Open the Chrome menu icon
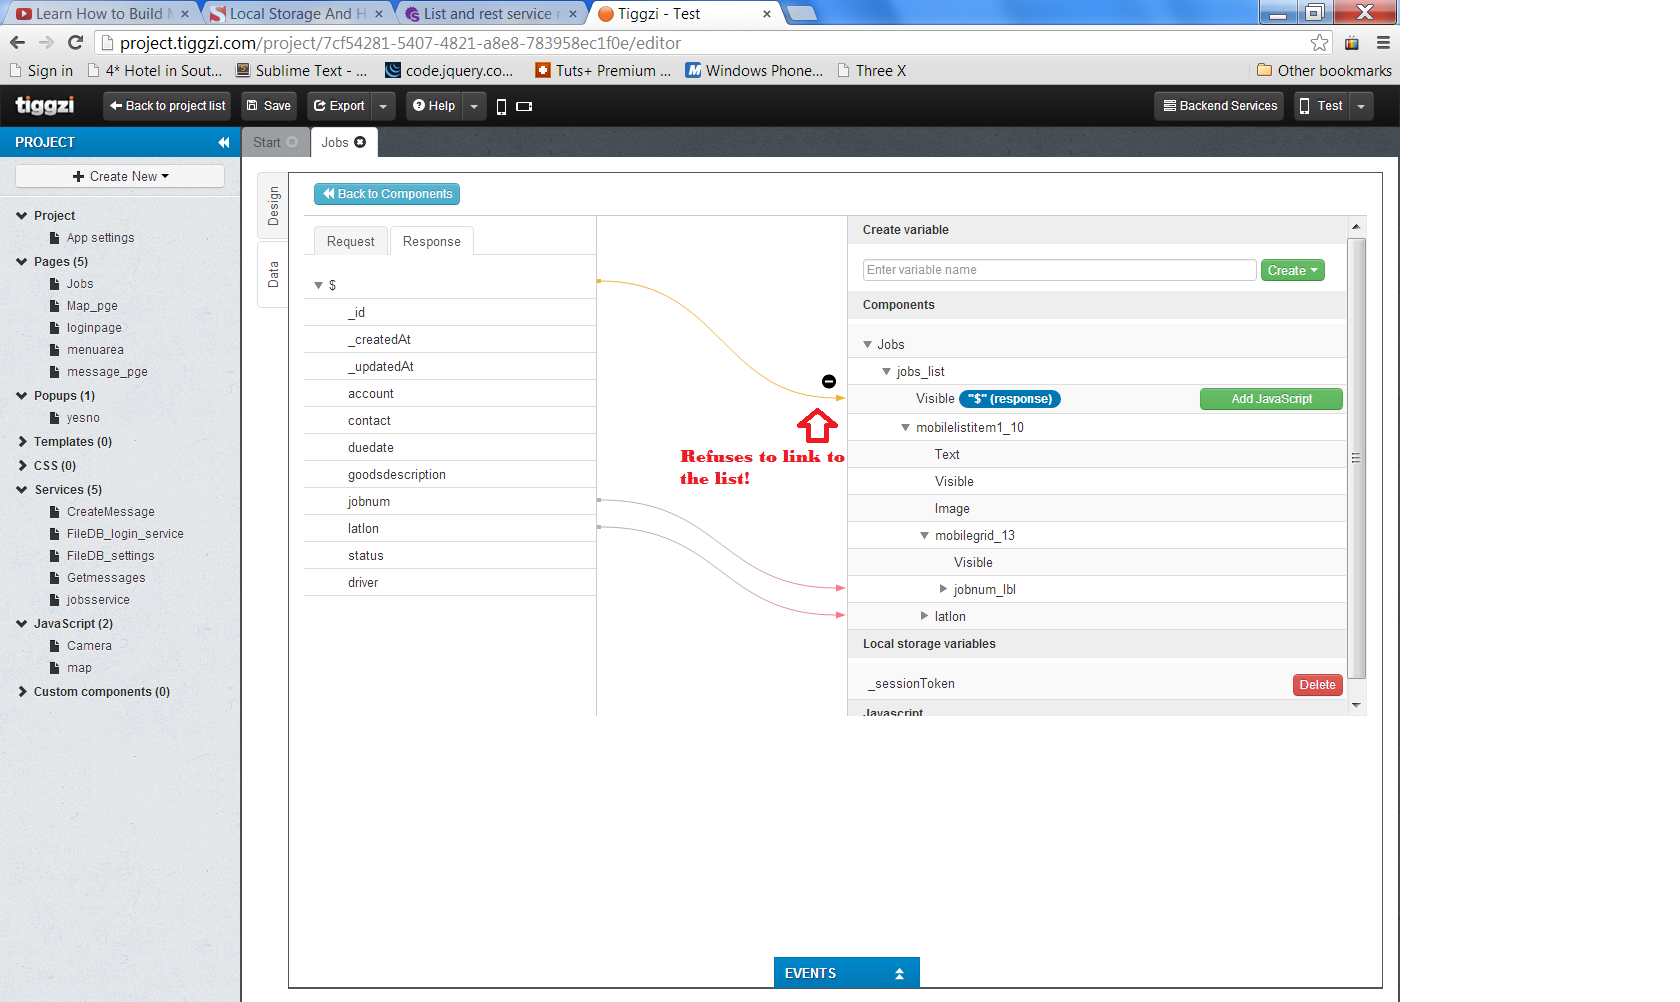 coord(1383,43)
